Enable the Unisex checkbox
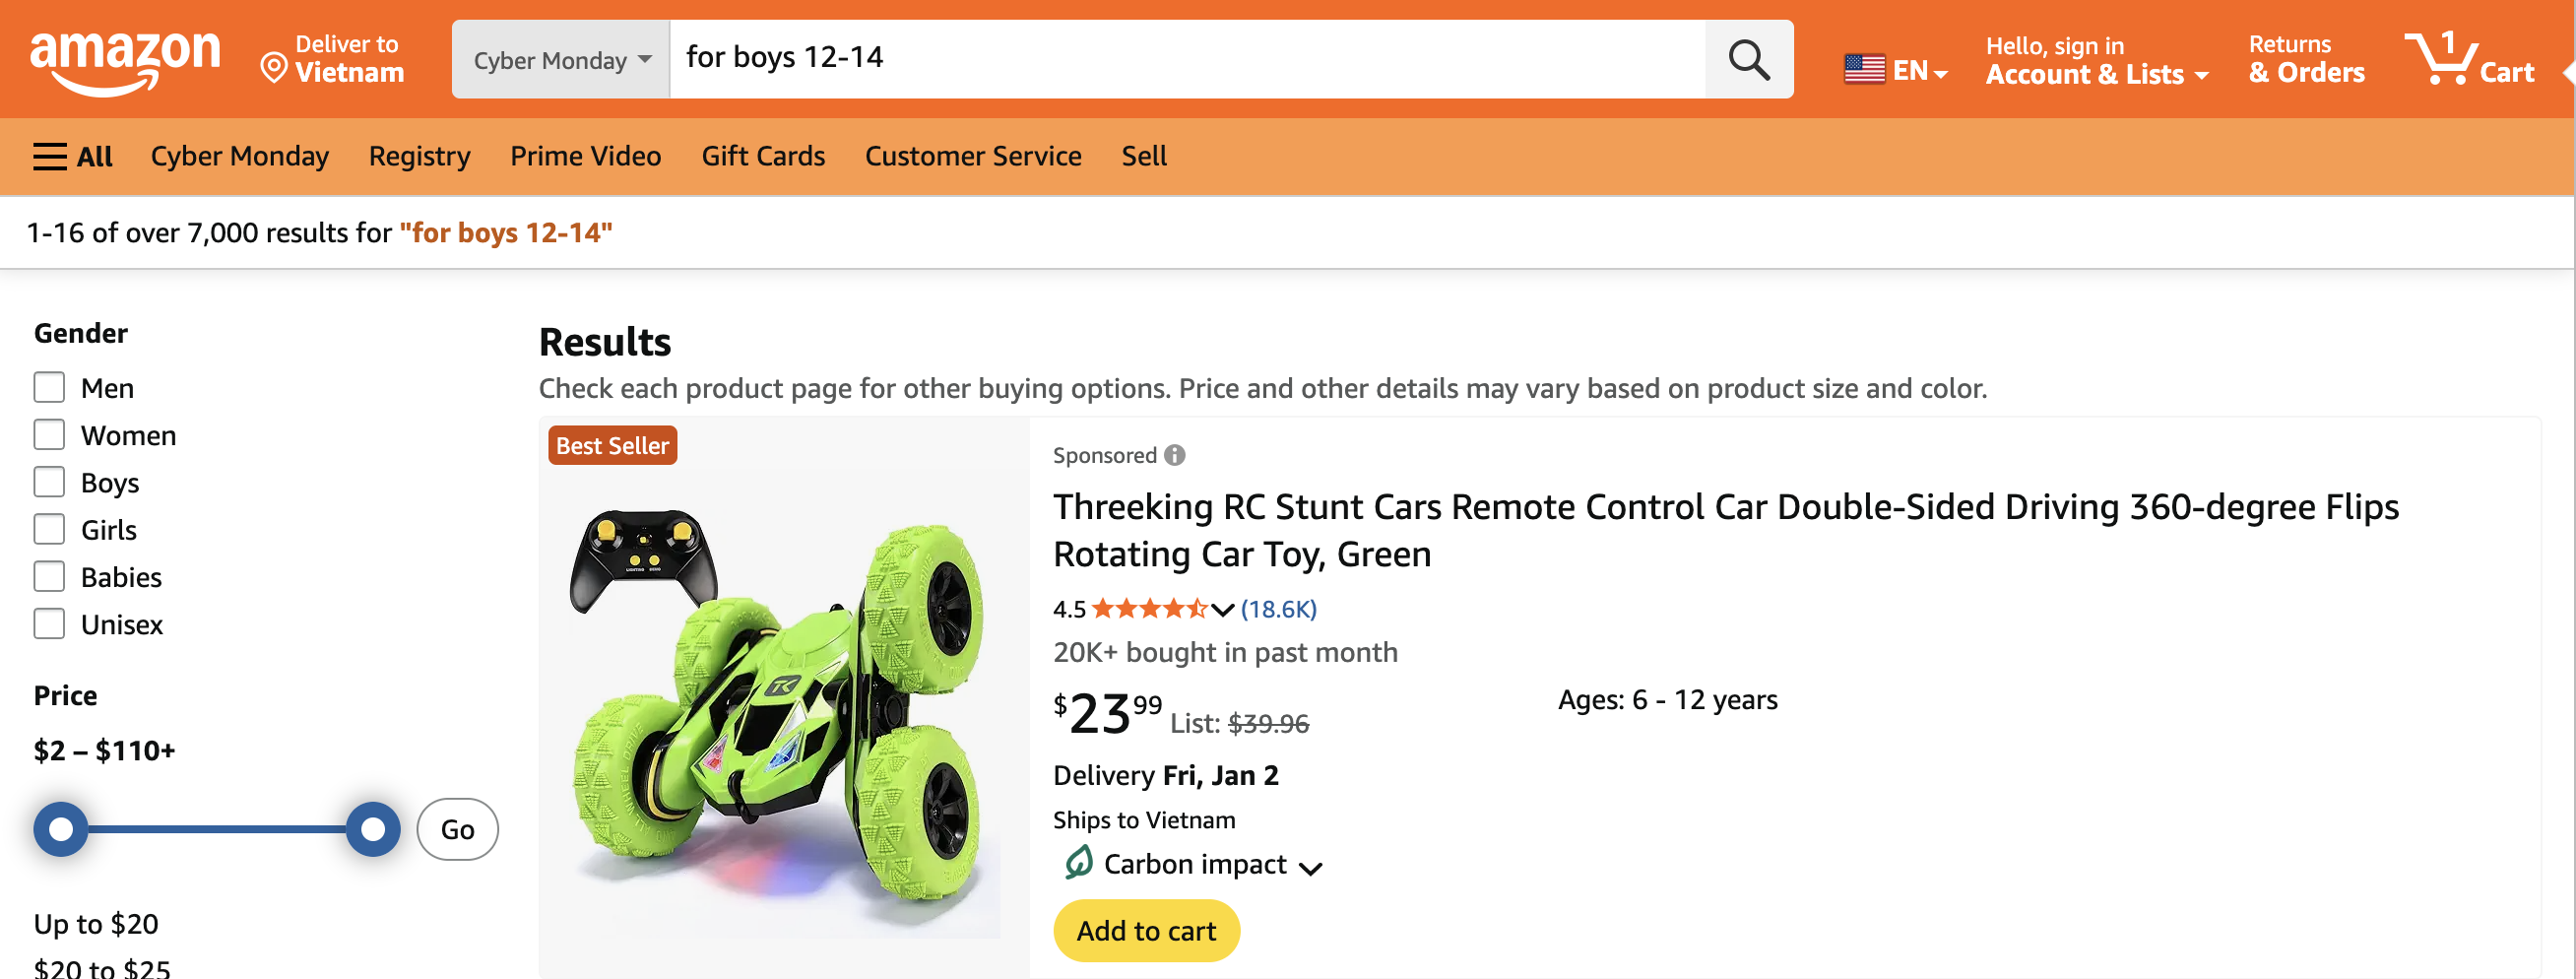Screen dimensions: 2576x979 pyautogui.click(x=49, y=624)
